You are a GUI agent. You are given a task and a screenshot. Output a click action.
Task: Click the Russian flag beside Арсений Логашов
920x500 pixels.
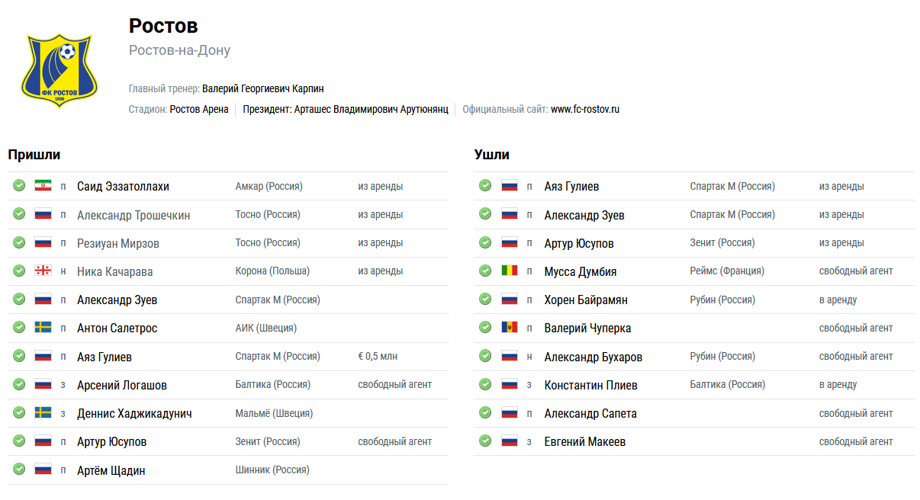point(43,384)
